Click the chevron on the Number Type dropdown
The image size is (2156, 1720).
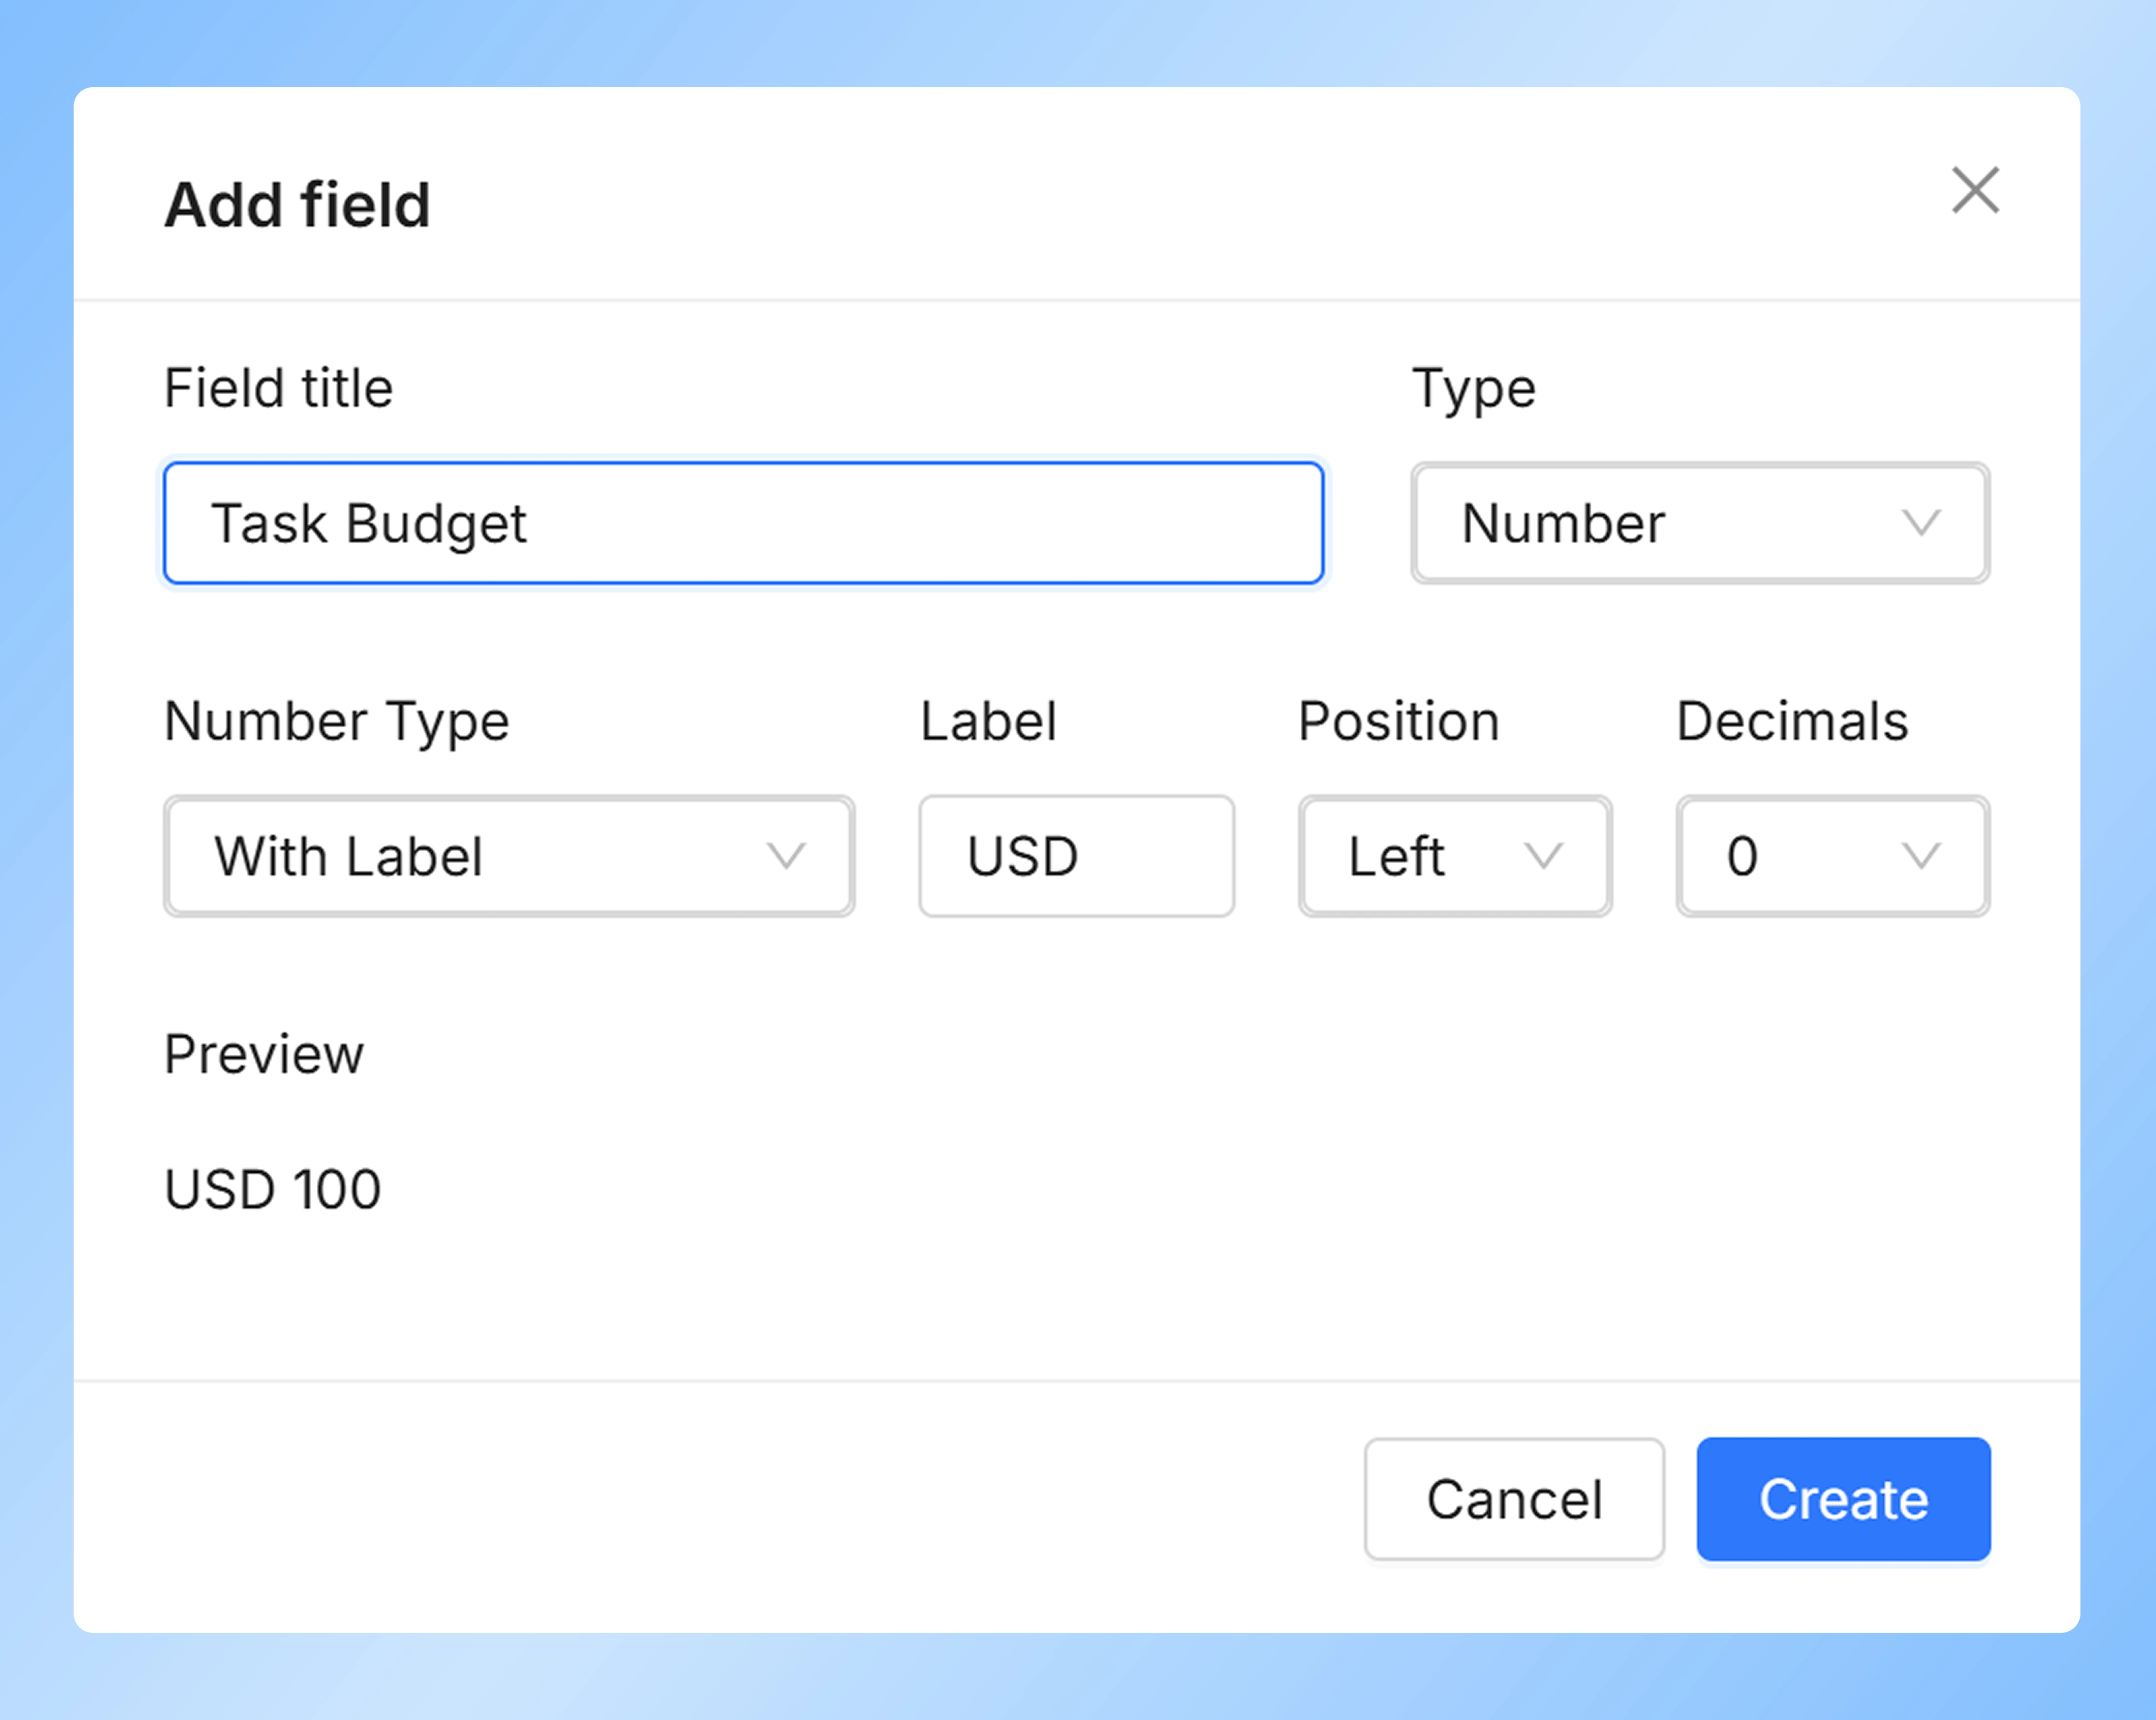(x=788, y=856)
